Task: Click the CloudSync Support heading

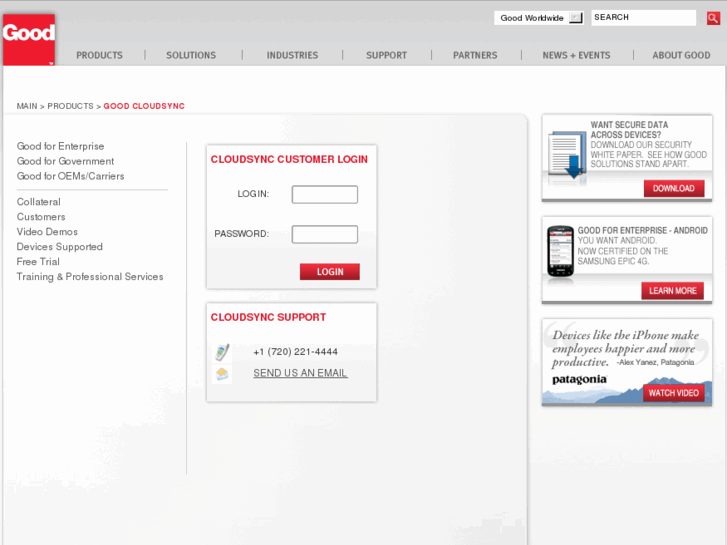Action: (268, 317)
